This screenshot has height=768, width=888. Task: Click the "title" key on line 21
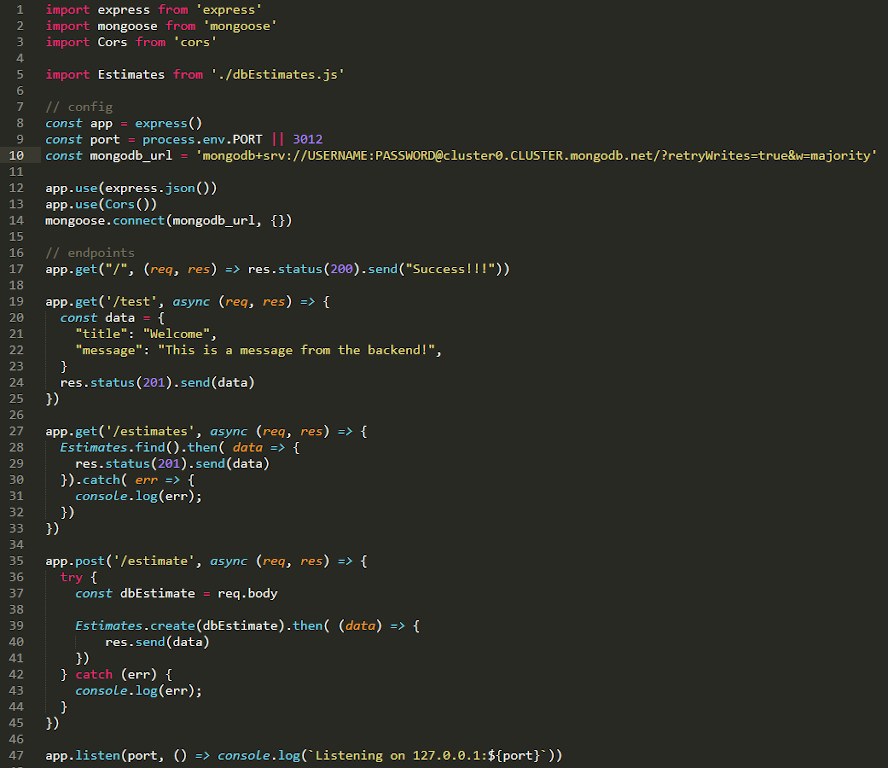(x=101, y=334)
